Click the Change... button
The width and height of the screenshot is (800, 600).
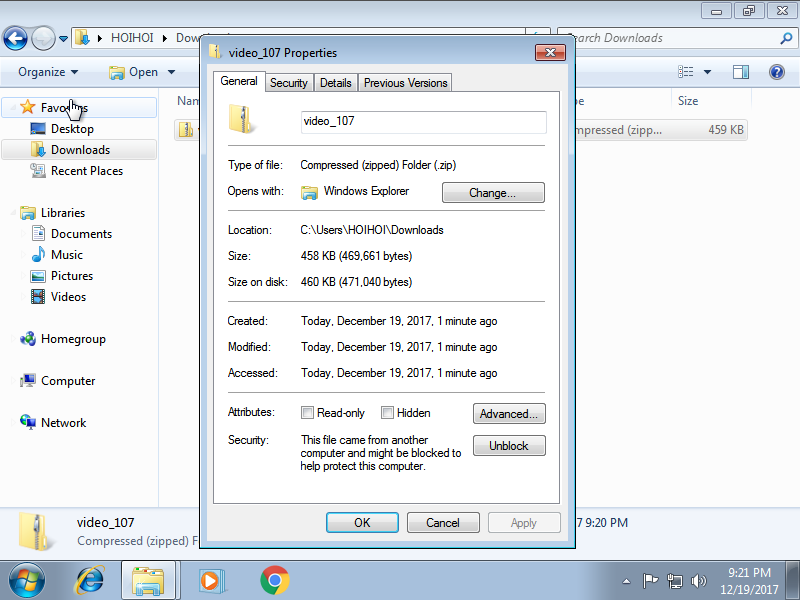coord(493,193)
